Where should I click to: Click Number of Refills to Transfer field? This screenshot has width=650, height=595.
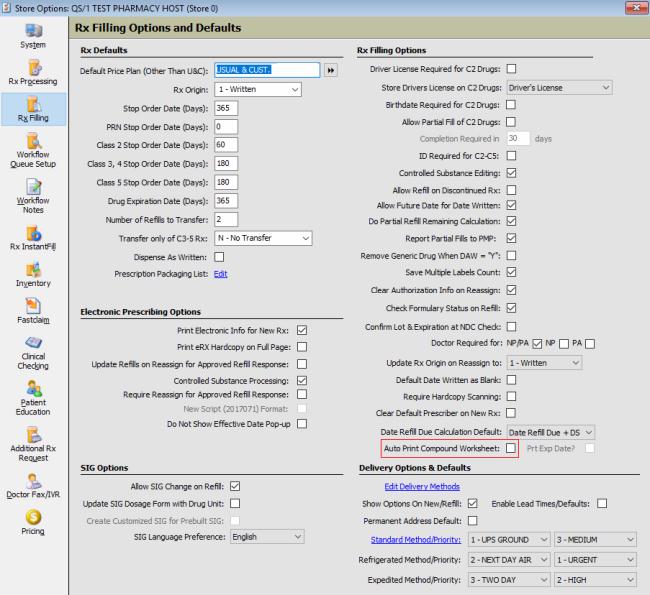(x=226, y=220)
